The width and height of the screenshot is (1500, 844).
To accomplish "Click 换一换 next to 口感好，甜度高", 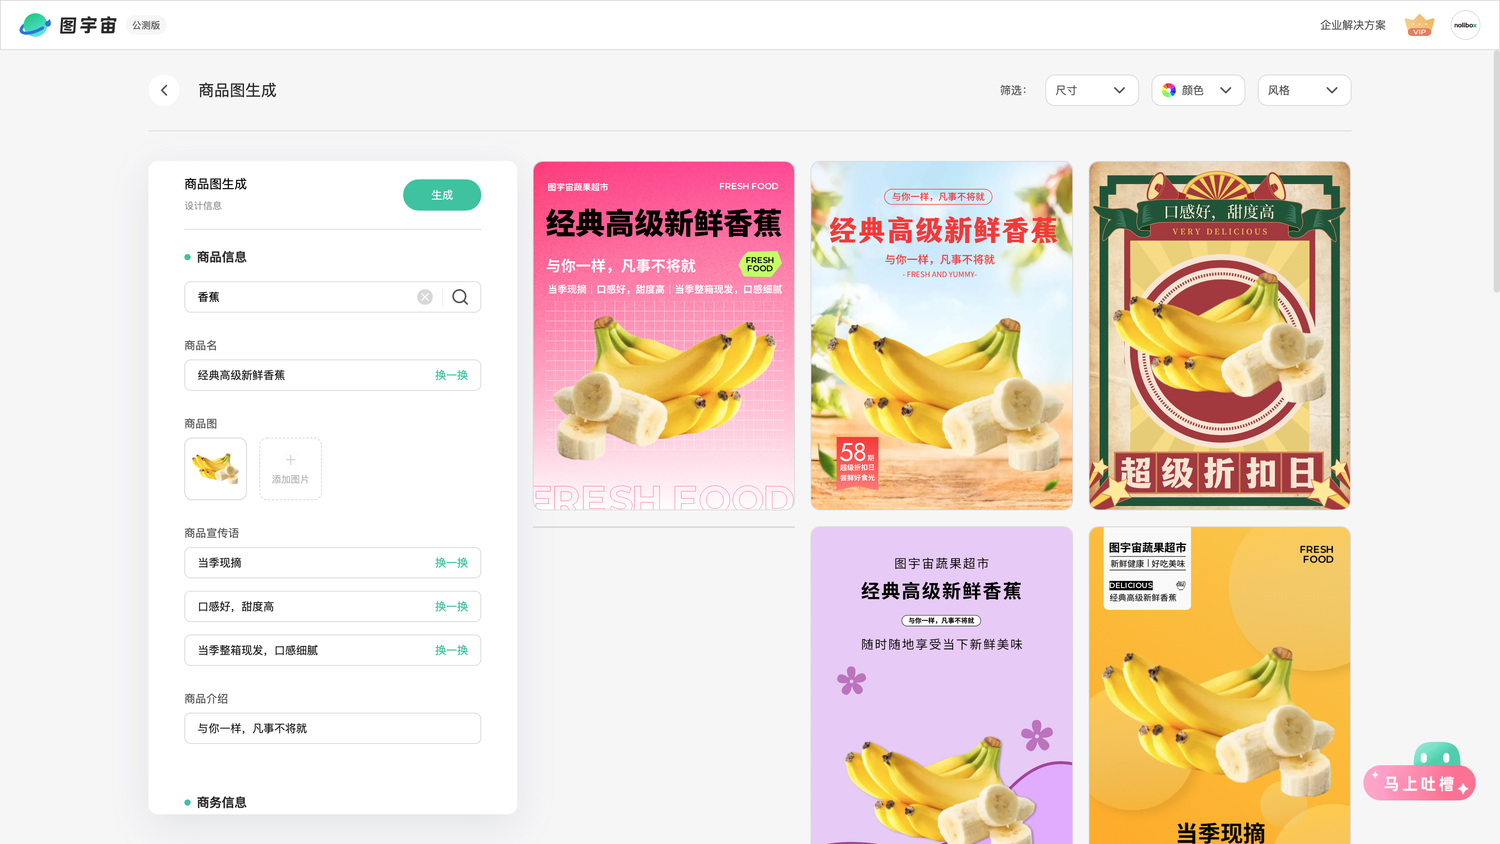I will click(451, 607).
